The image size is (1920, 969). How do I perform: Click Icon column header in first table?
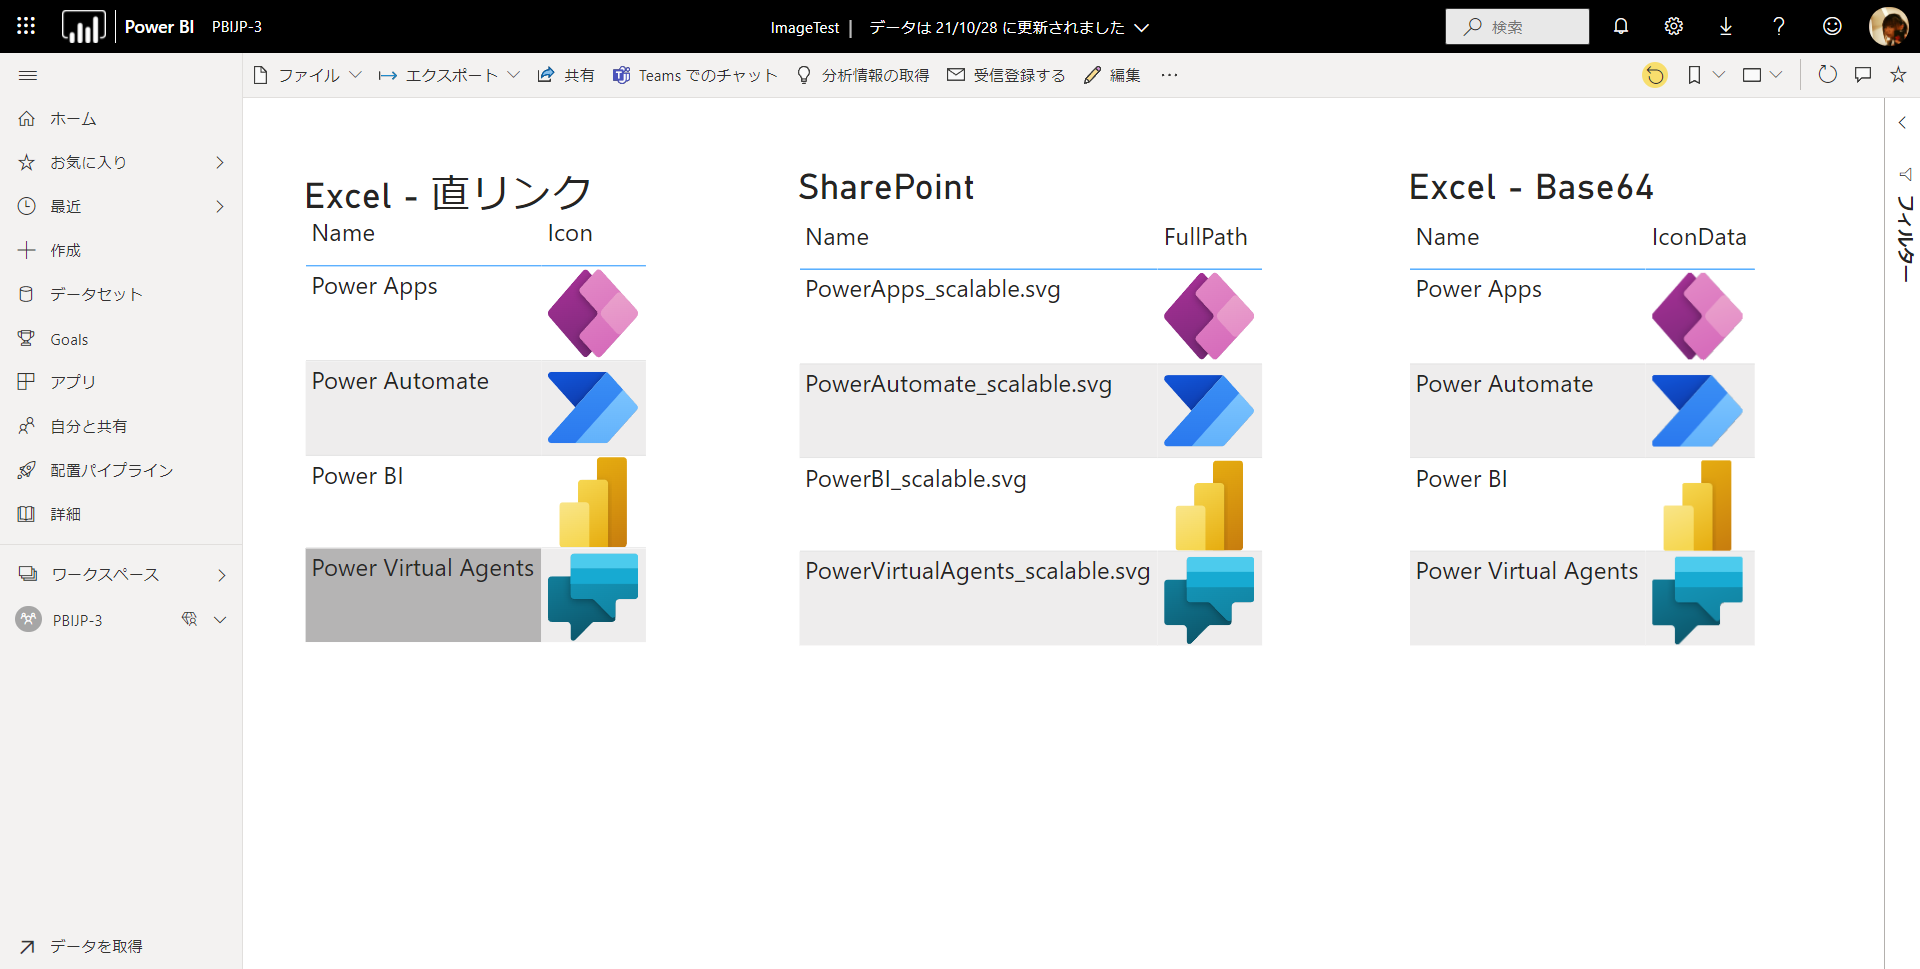(x=570, y=233)
